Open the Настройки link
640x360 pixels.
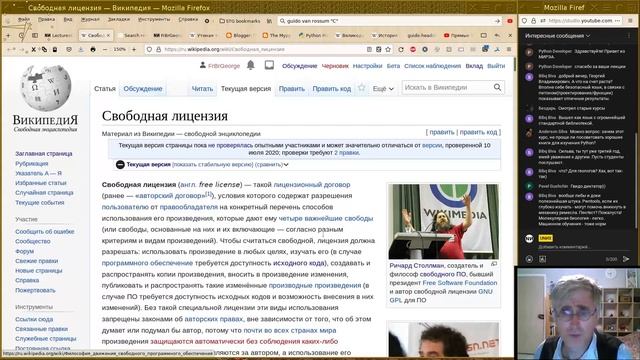click(x=367, y=66)
